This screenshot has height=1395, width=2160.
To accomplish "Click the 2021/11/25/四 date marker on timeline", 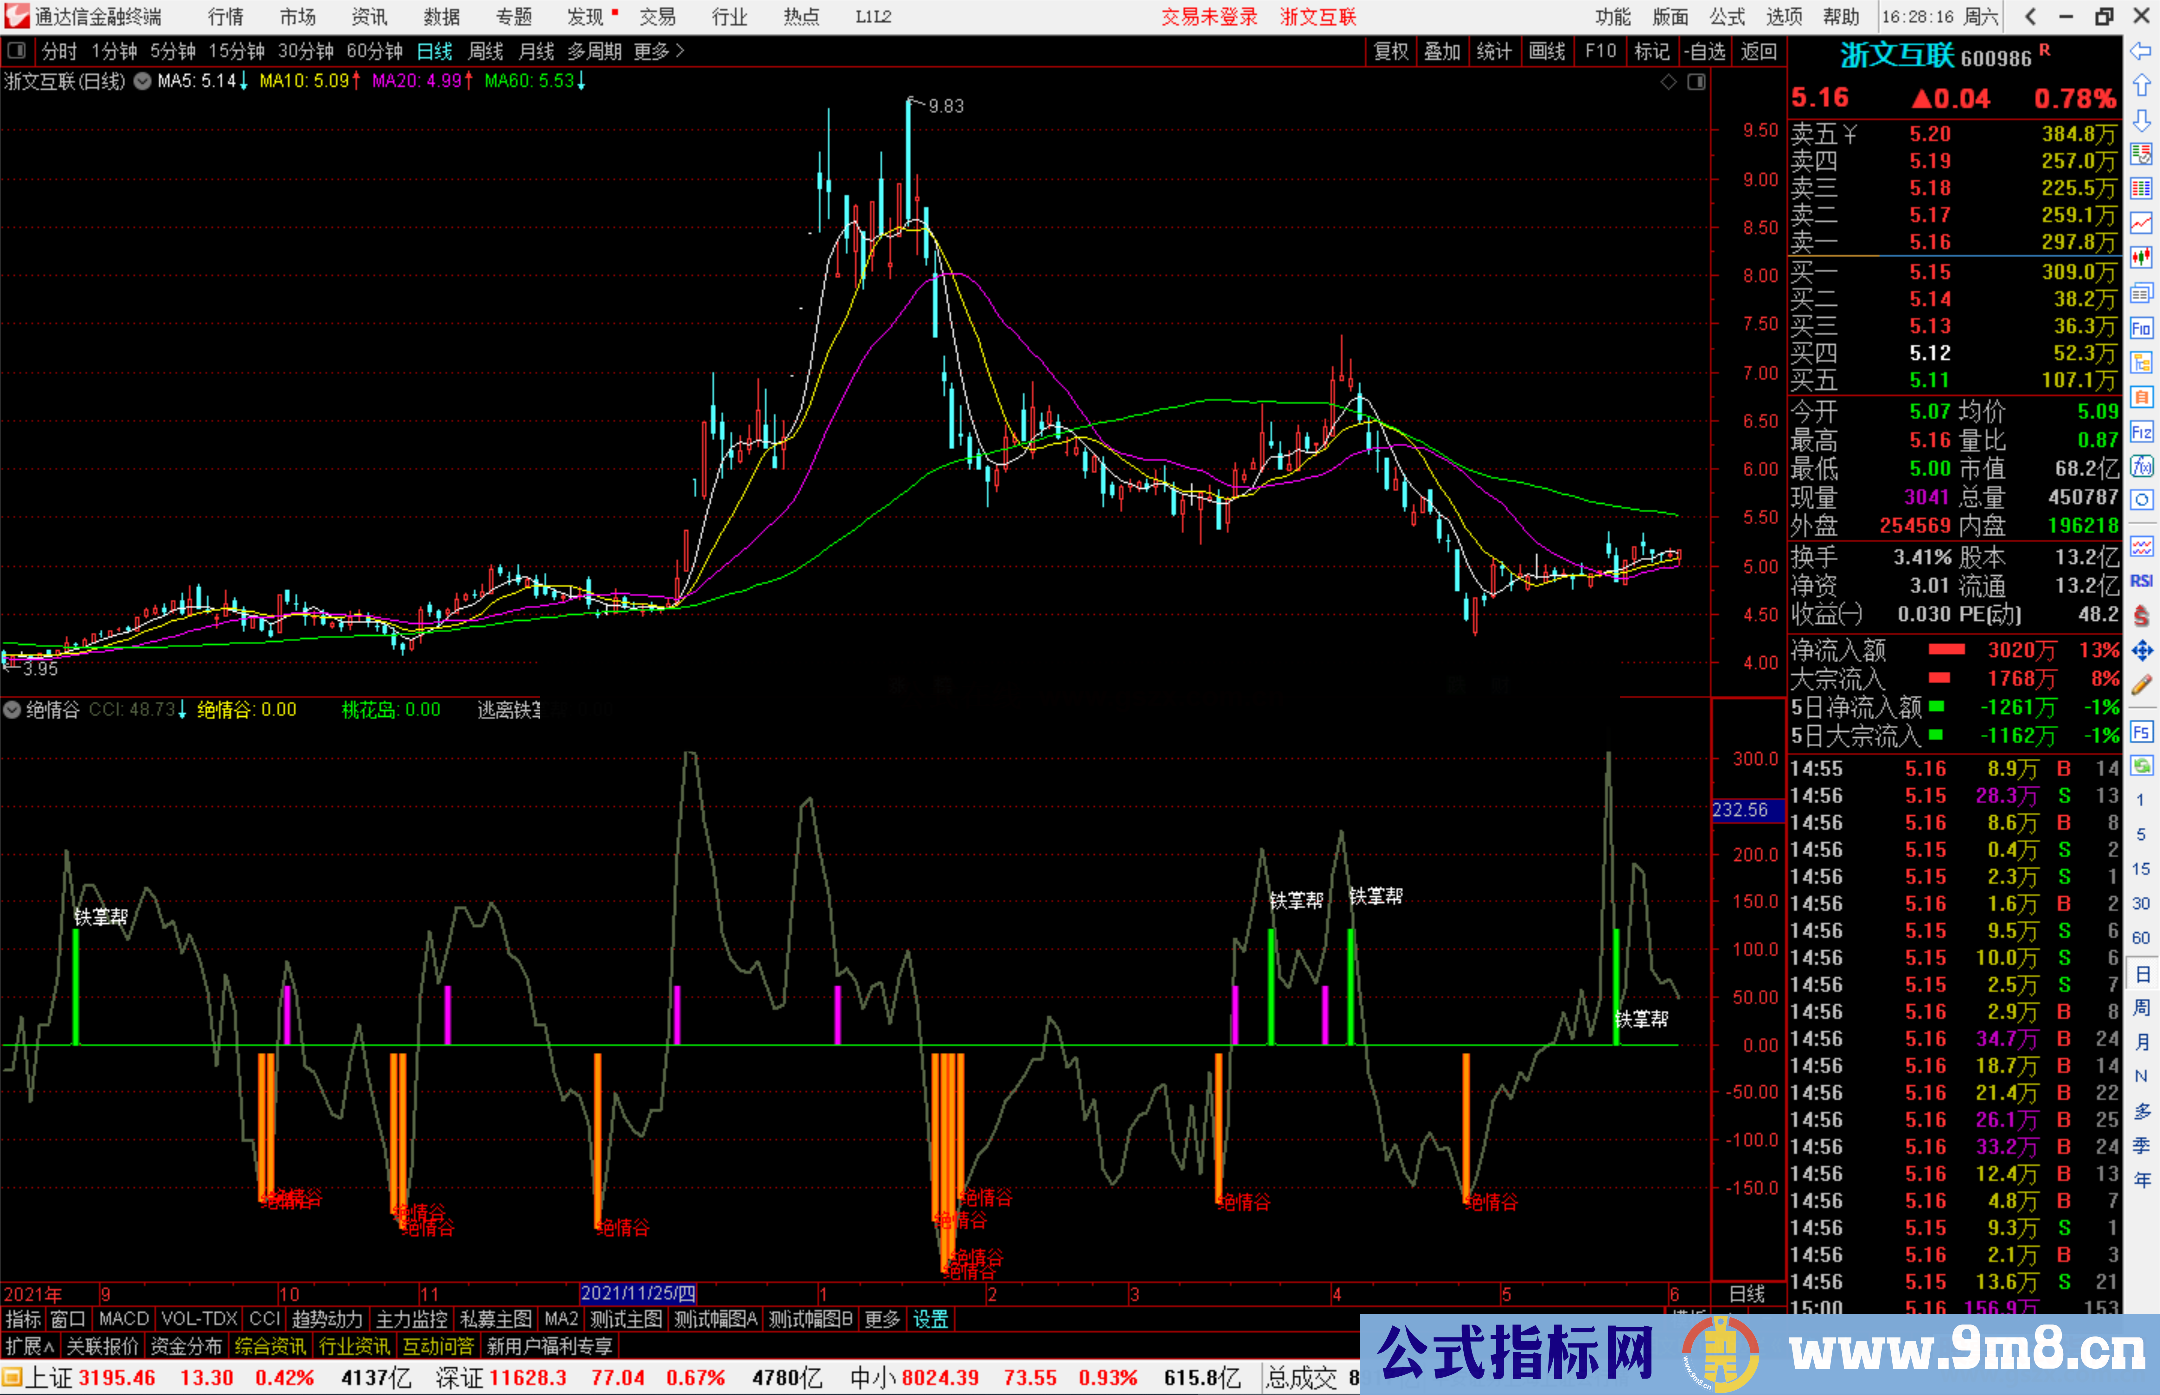I will click(638, 1294).
